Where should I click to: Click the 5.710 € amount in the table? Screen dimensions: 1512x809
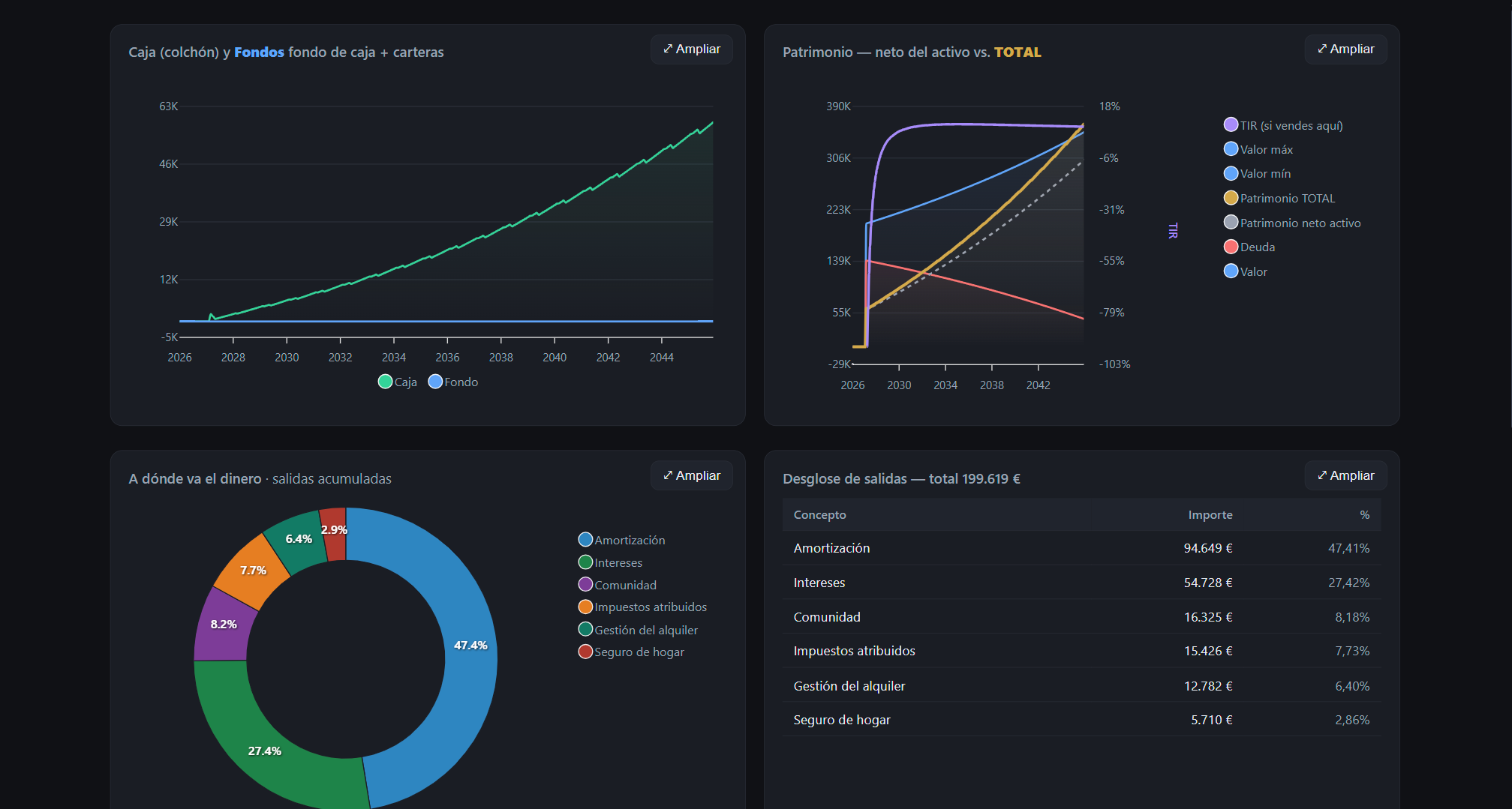1212,719
